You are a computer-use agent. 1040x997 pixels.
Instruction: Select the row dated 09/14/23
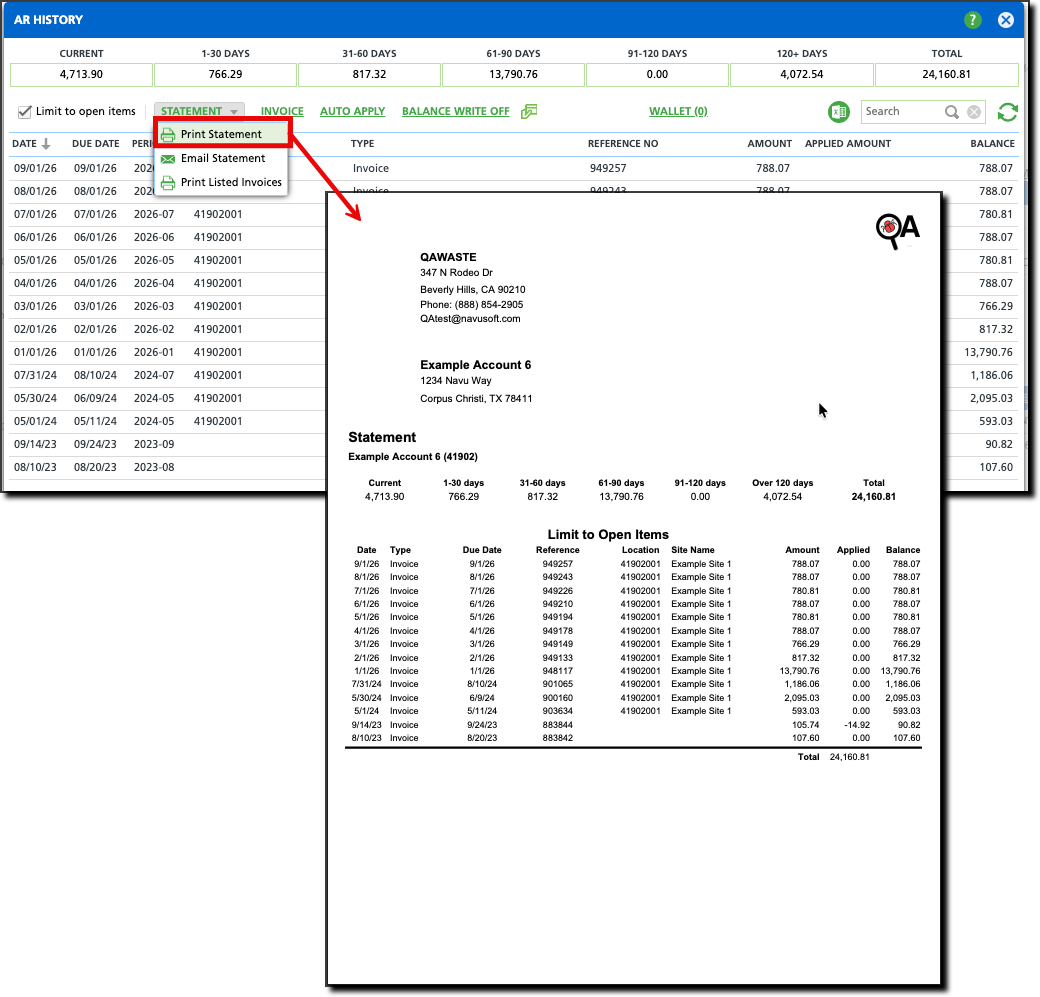tap(167, 444)
